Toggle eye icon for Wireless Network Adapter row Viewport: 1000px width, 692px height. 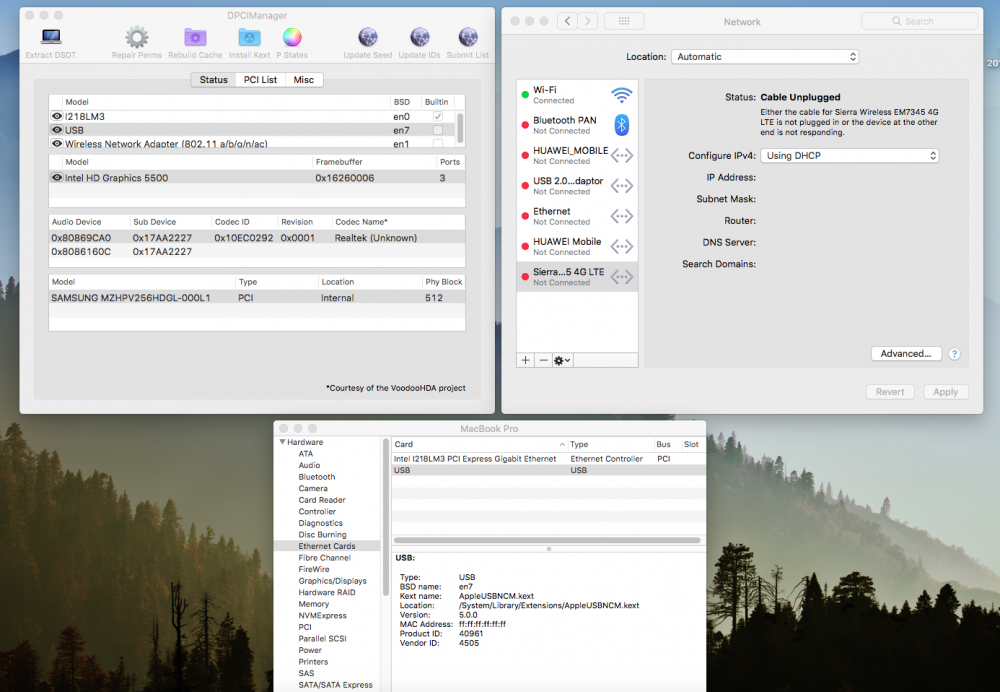(x=57, y=144)
